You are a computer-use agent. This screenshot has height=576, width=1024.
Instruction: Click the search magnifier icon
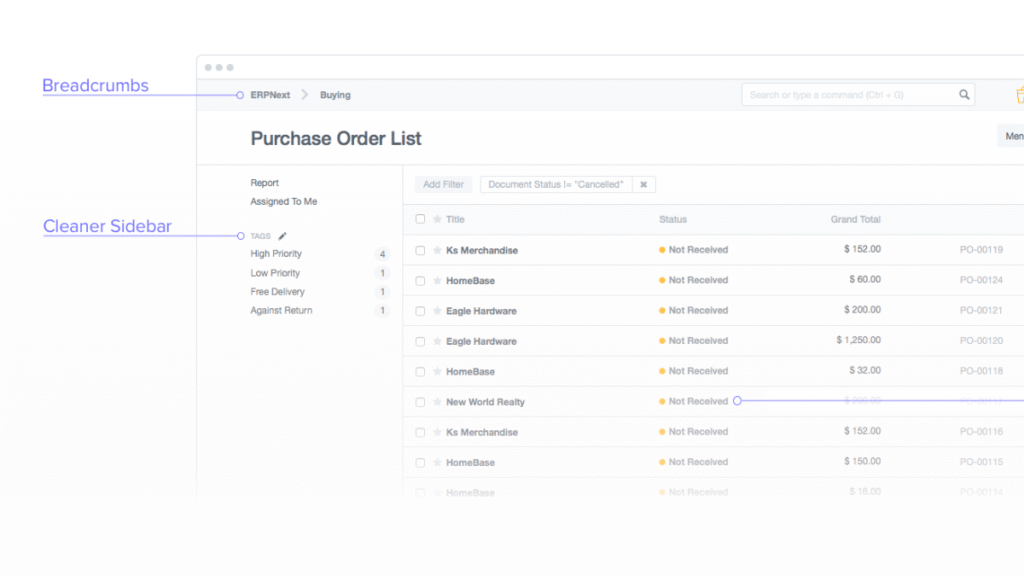pos(964,95)
